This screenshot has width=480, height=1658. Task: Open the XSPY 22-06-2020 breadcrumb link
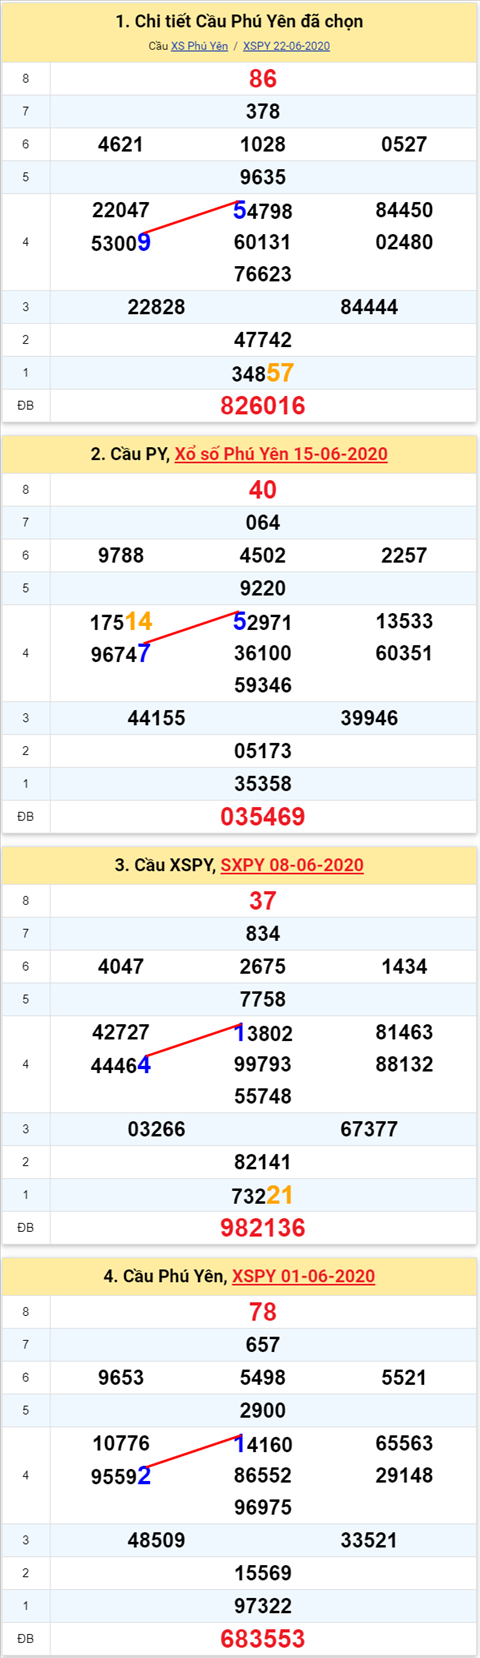point(286,46)
